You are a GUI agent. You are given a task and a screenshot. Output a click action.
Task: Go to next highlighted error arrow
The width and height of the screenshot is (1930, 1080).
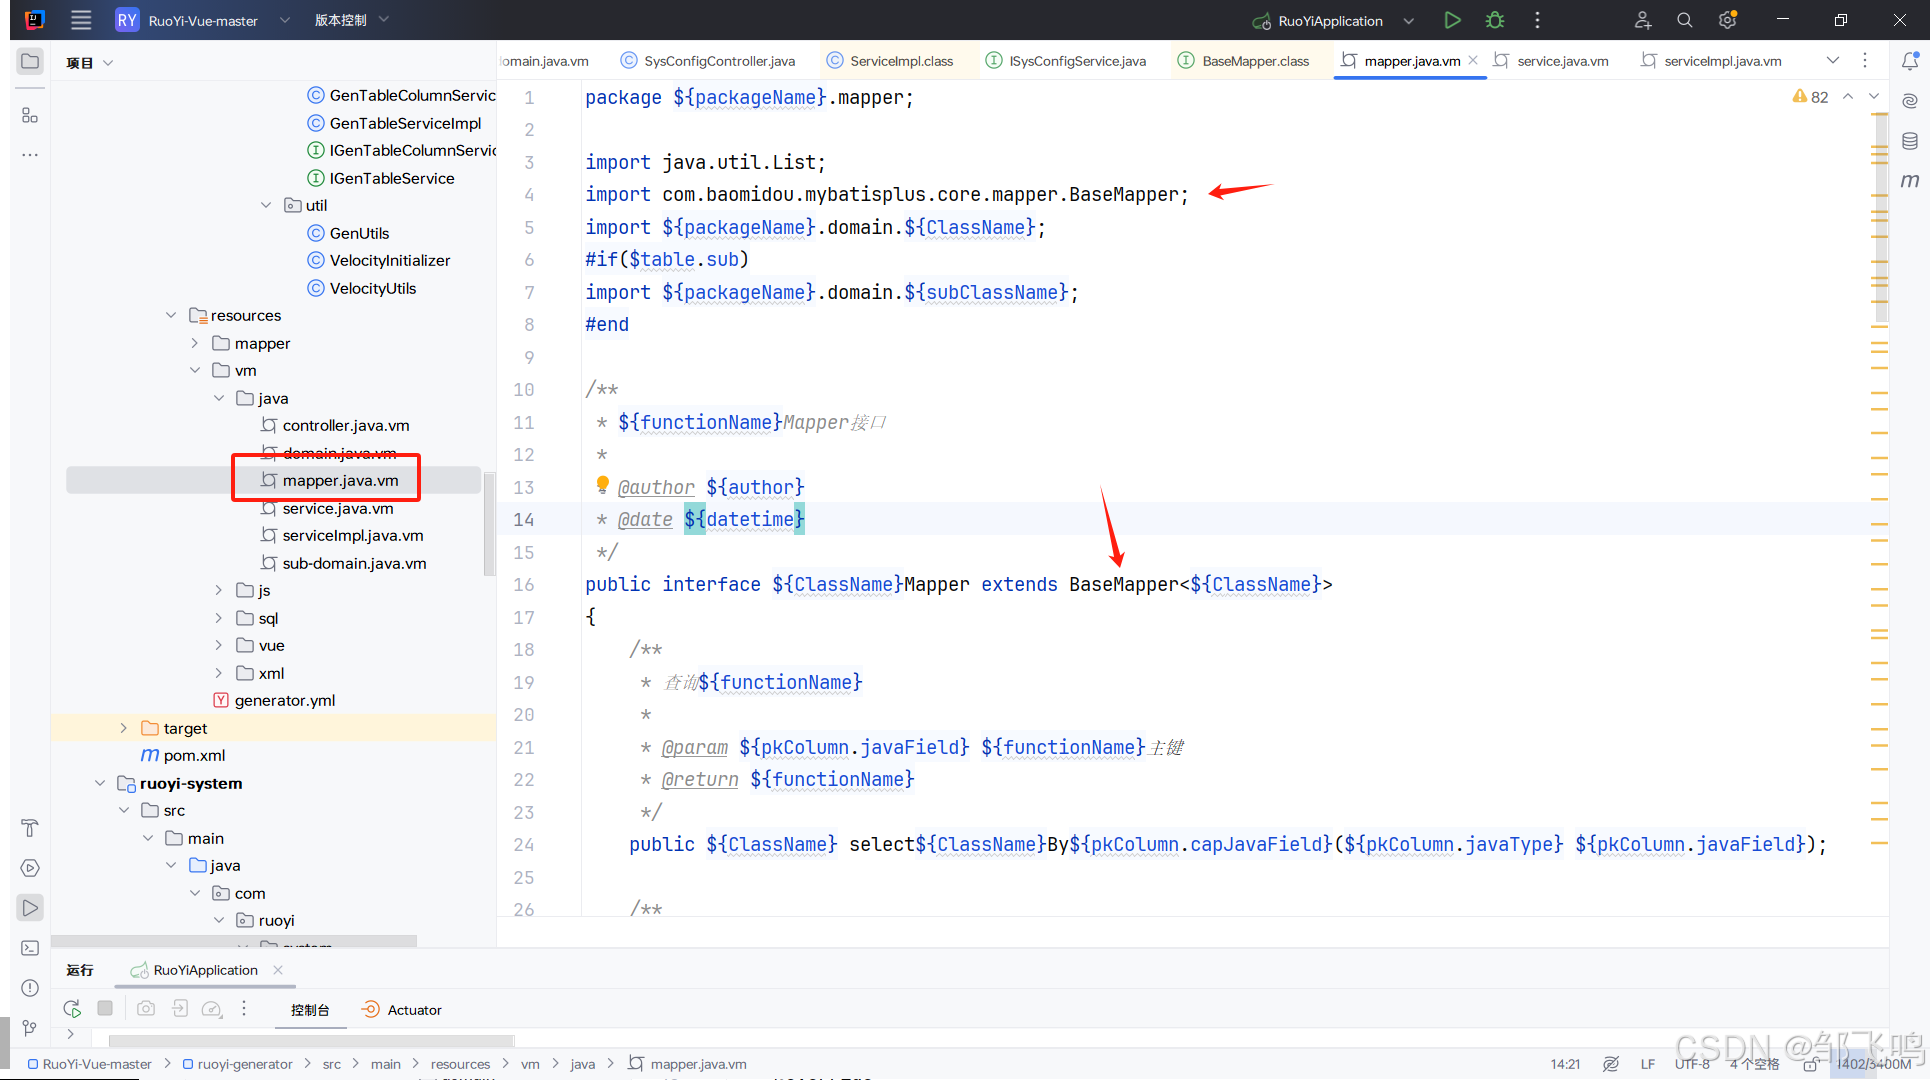(1874, 97)
